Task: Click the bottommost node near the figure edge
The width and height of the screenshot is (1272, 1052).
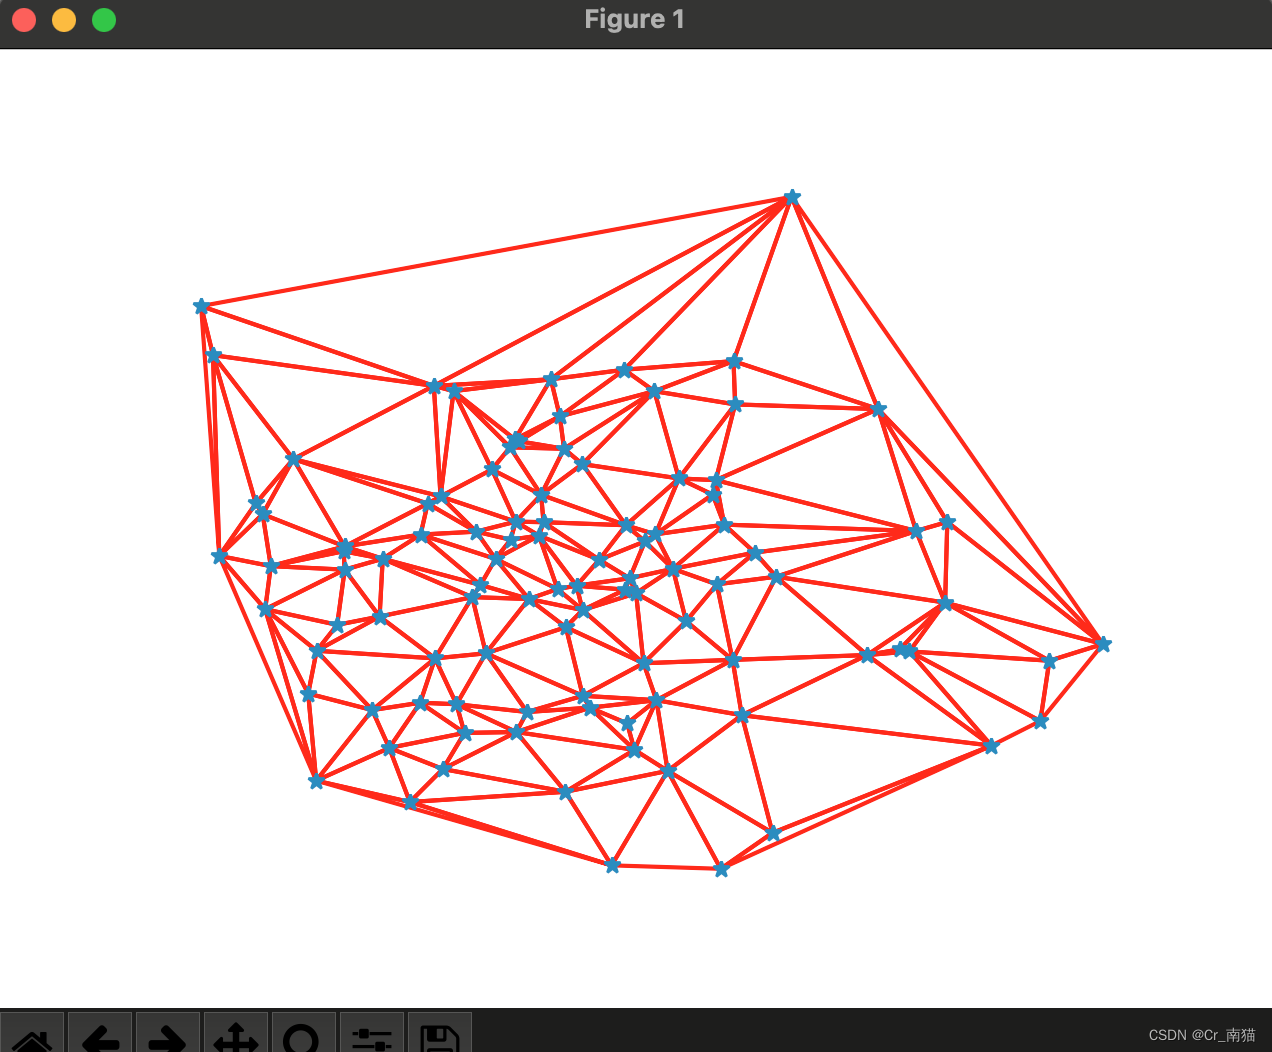Action: [723, 868]
